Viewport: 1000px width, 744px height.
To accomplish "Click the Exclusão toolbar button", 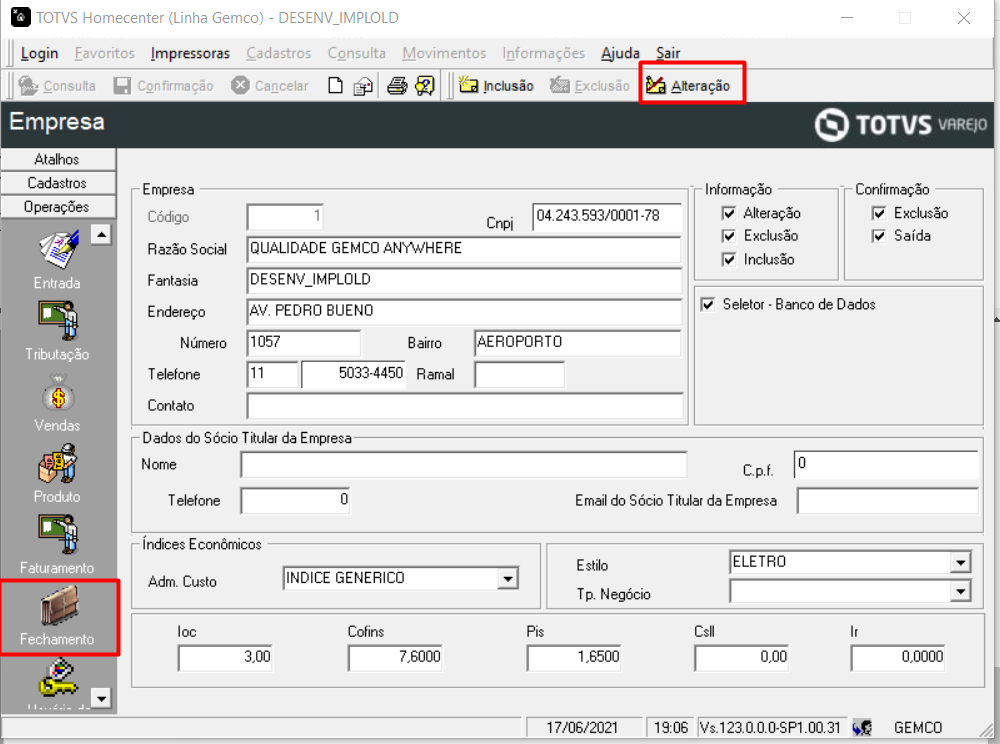I will pos(590,85).
